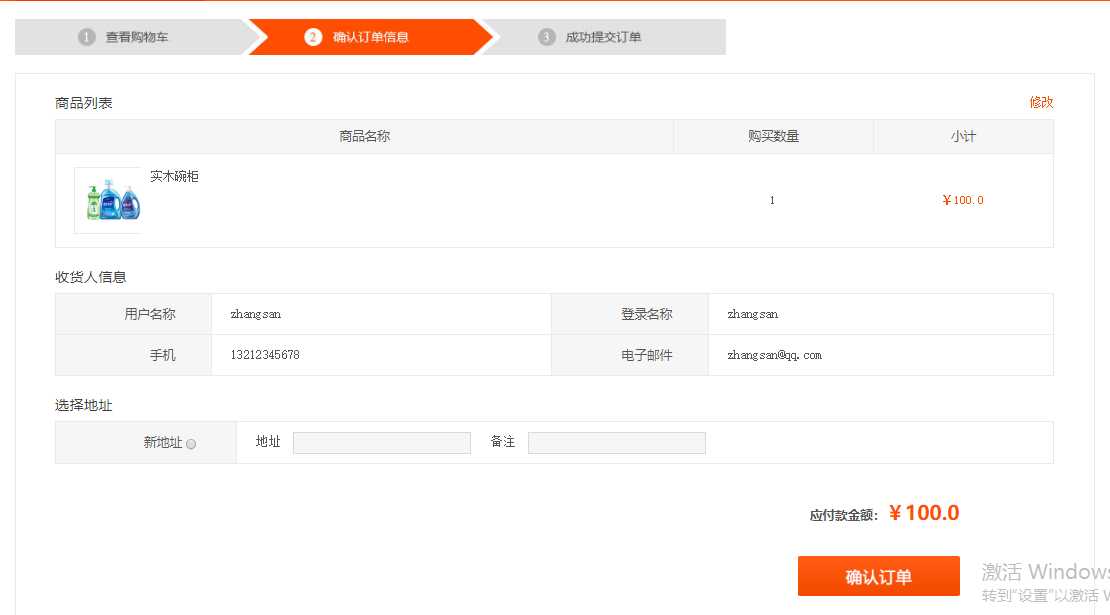Select the 新地址 radio button
Screen dimensions: 1110x615
pyautogui.click(x=191, y=444)
